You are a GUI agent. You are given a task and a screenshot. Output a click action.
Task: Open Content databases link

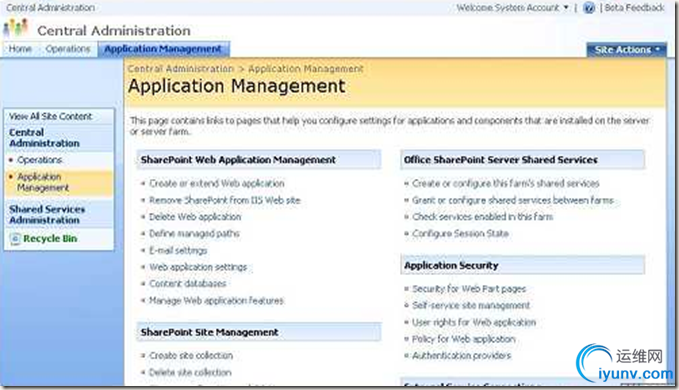click(188, 284)
